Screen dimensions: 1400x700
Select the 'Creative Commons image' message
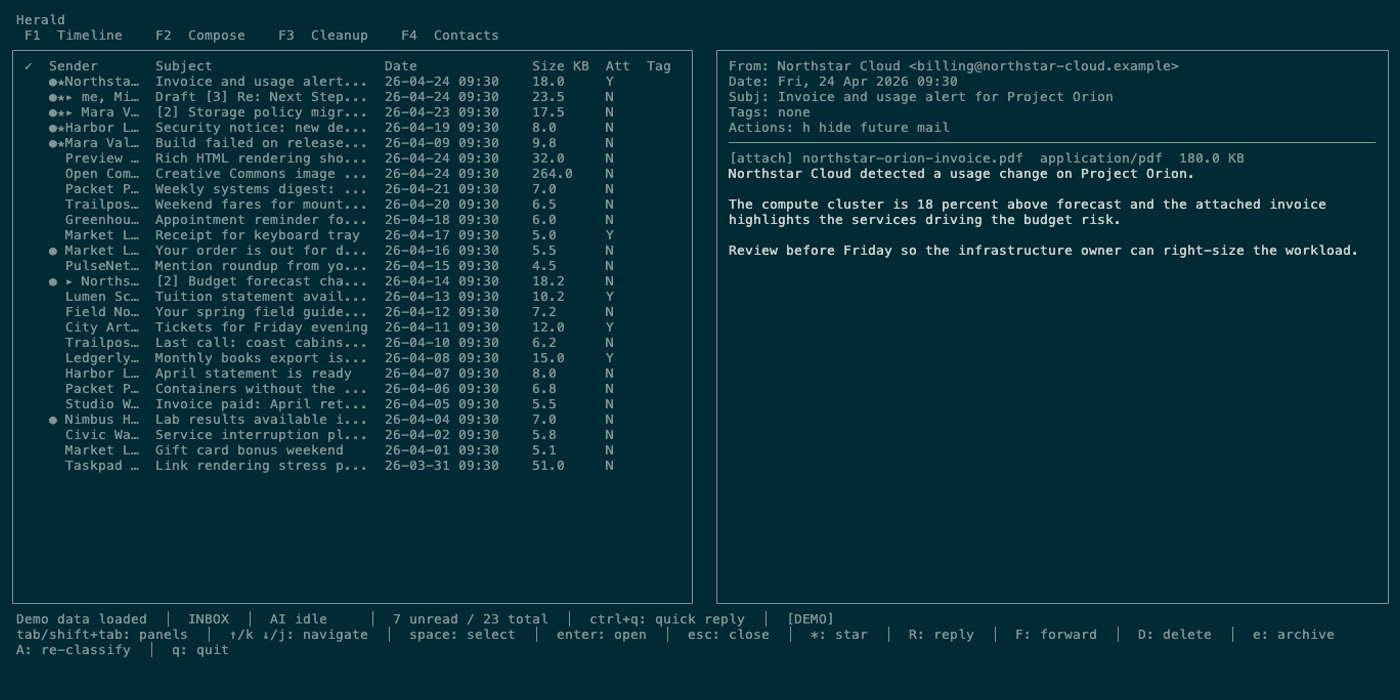point(352,174)
